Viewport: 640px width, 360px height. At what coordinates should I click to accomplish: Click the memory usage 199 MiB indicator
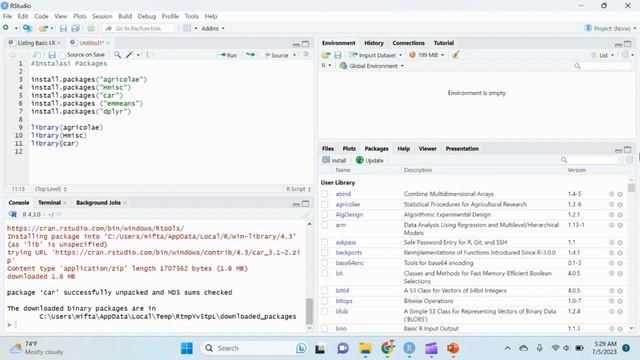click(x=427, y=55)
